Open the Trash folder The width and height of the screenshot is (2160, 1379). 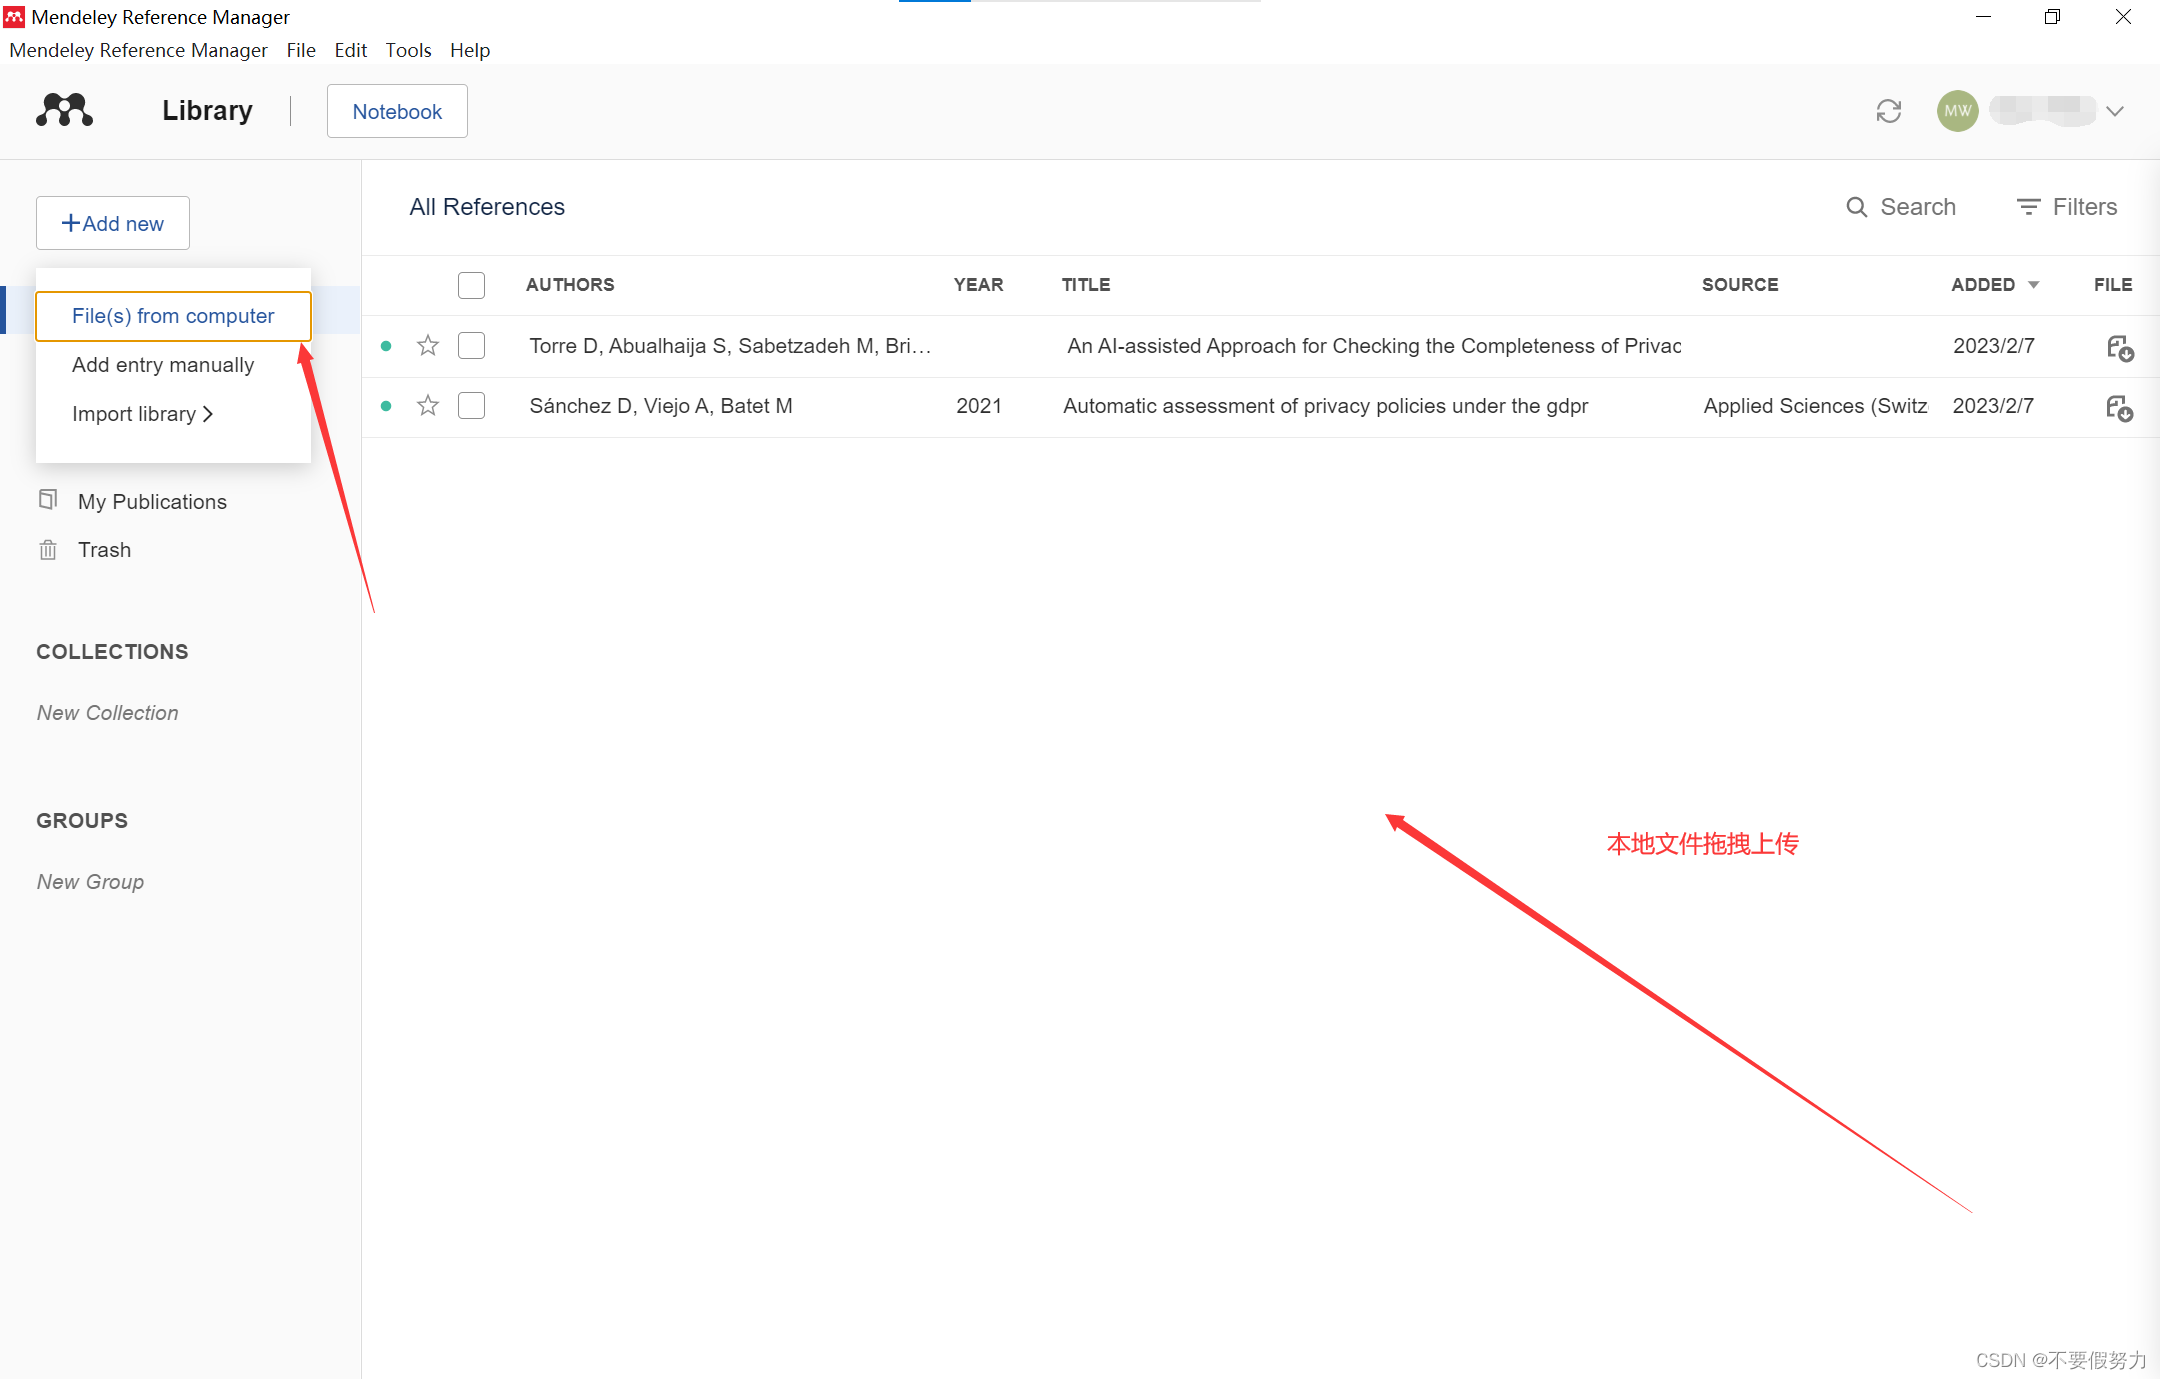tap(104, 550)
